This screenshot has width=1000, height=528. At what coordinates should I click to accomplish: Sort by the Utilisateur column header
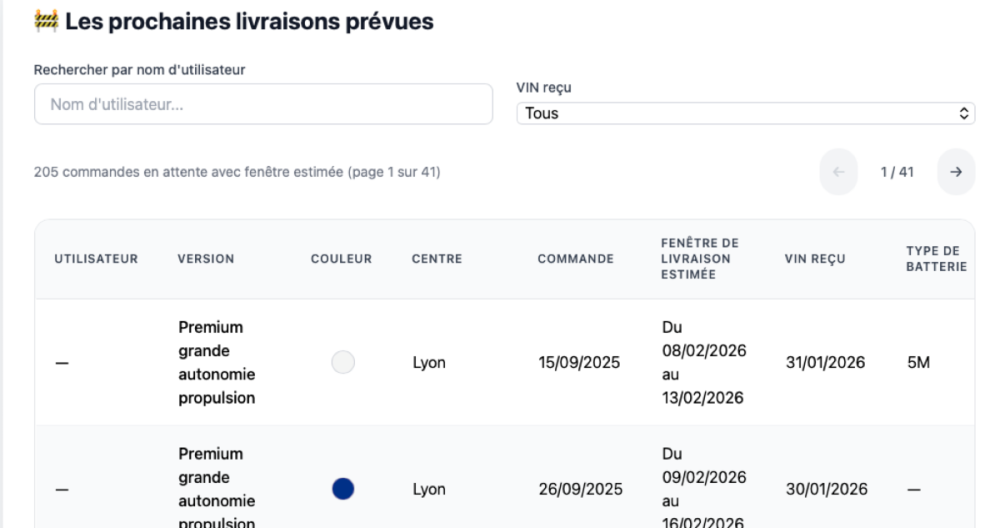coord(96,259)
